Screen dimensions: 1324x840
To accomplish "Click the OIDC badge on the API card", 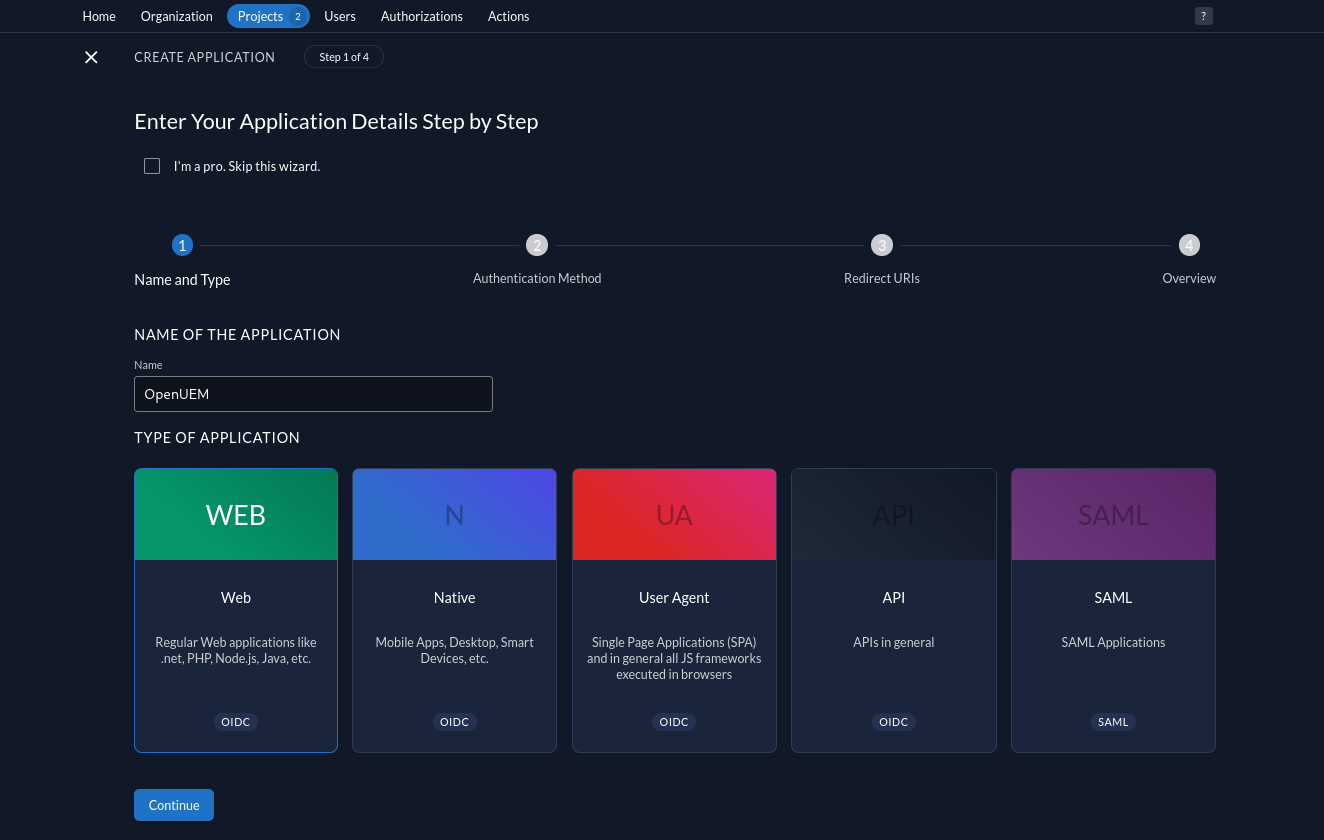I will 893,721.
